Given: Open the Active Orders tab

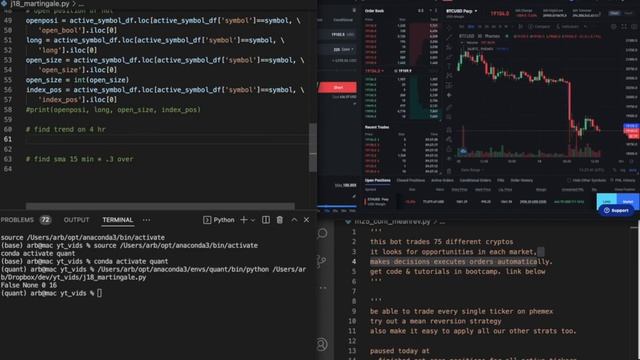Looking at the screenshot, I should coord(442,180).
